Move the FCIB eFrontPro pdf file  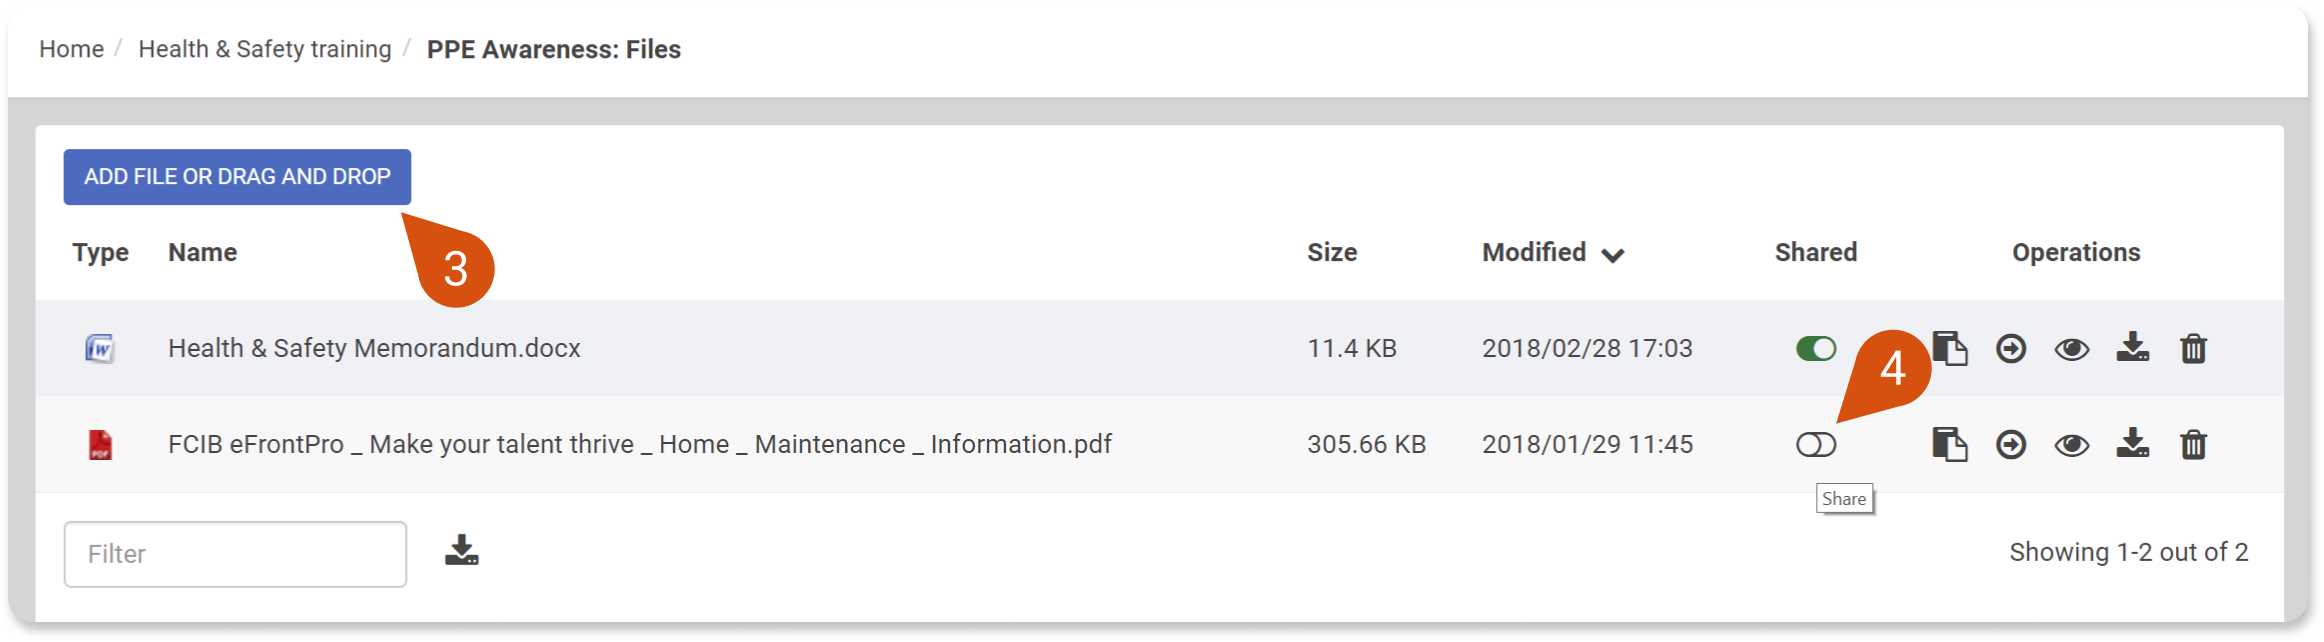(x=2011, y=444)
